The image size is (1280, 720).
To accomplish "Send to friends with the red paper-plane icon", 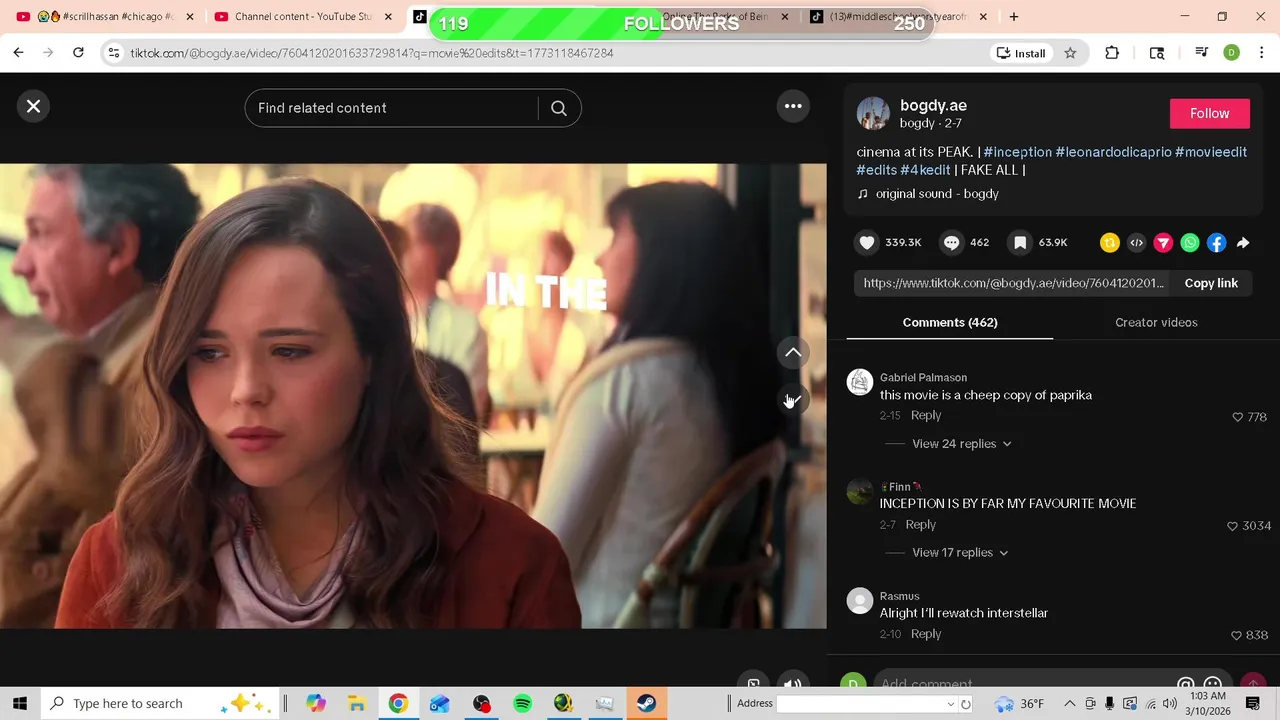I will coord(1163,242).
